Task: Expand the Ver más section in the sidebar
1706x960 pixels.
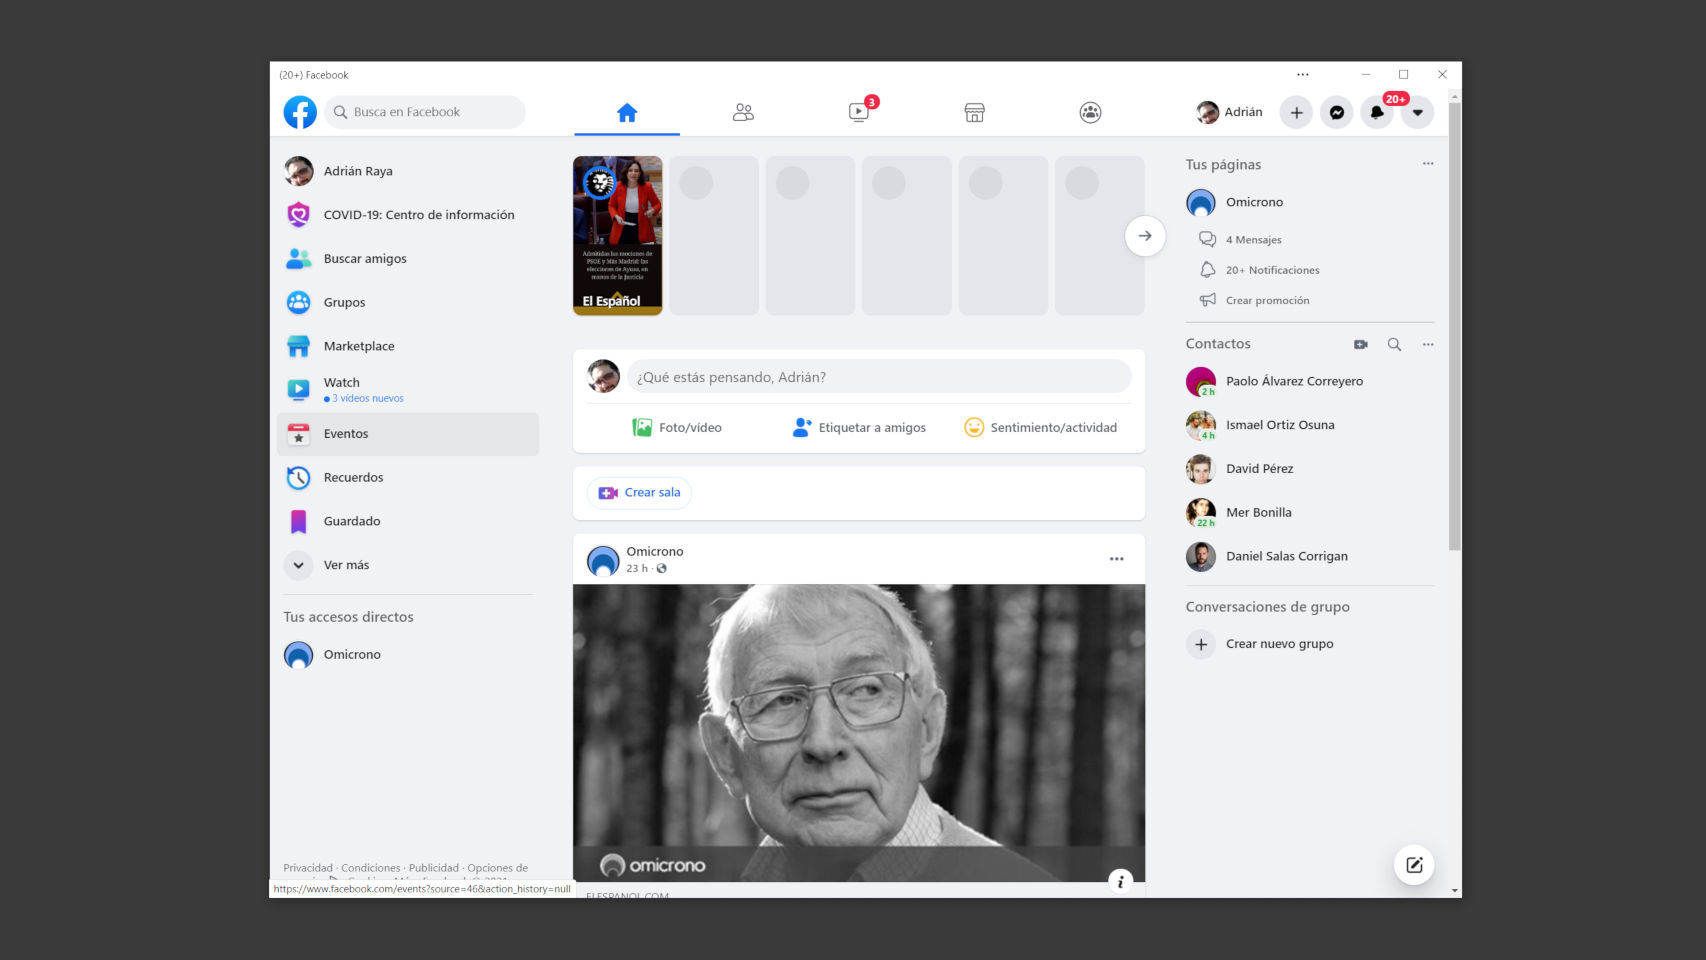Action: coord(345,565)
